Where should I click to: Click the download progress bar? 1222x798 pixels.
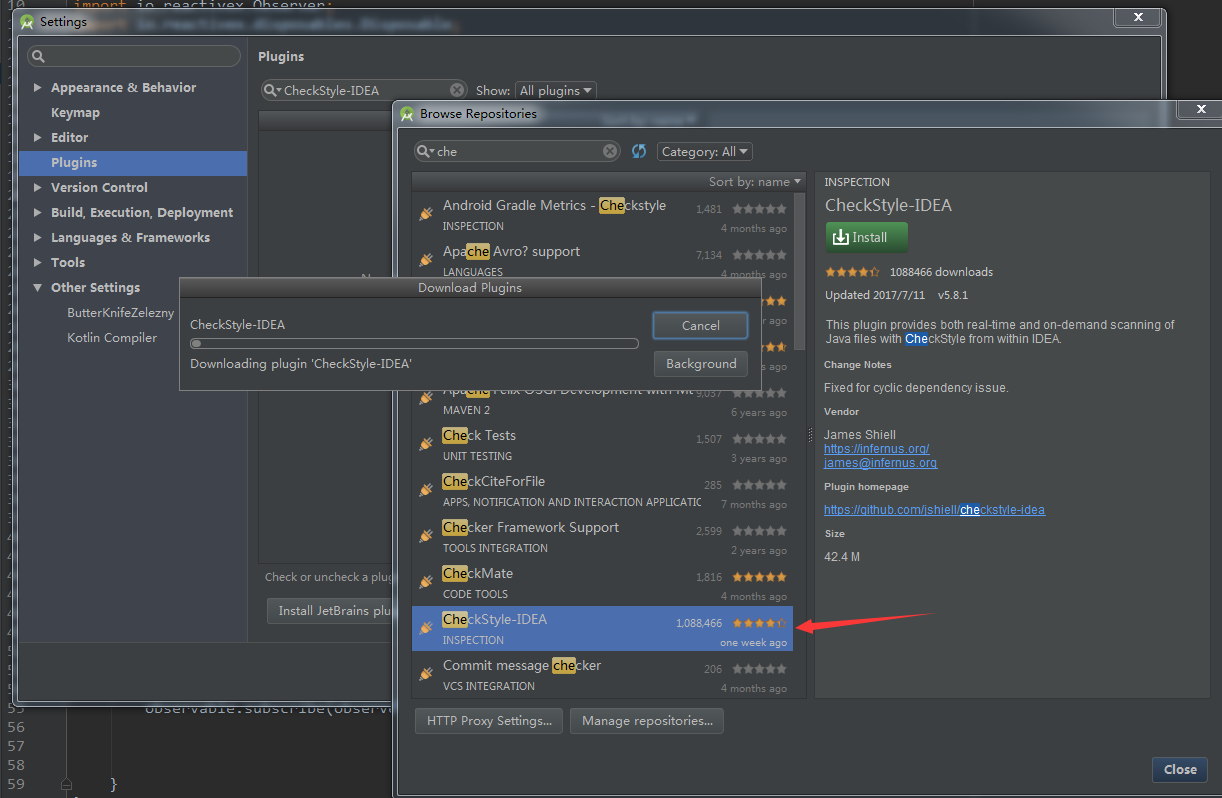tap(414, 344)
